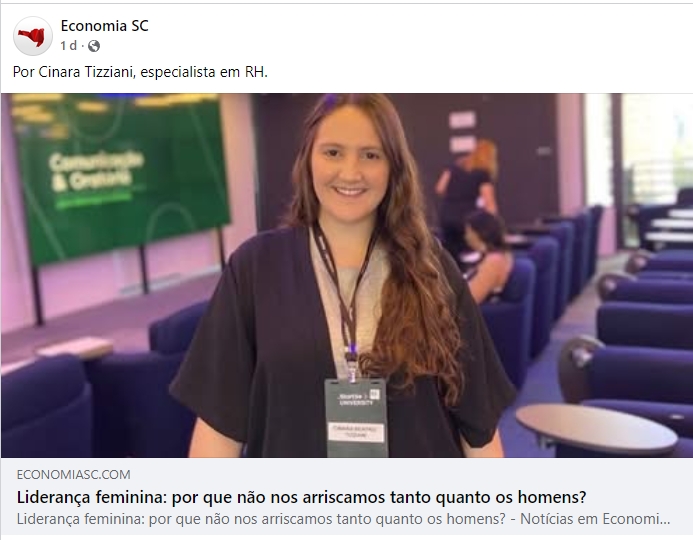Open the post's 1 d timestamp
The height and width of the screenshot is (540, 693).
click(x=68, y=46)
